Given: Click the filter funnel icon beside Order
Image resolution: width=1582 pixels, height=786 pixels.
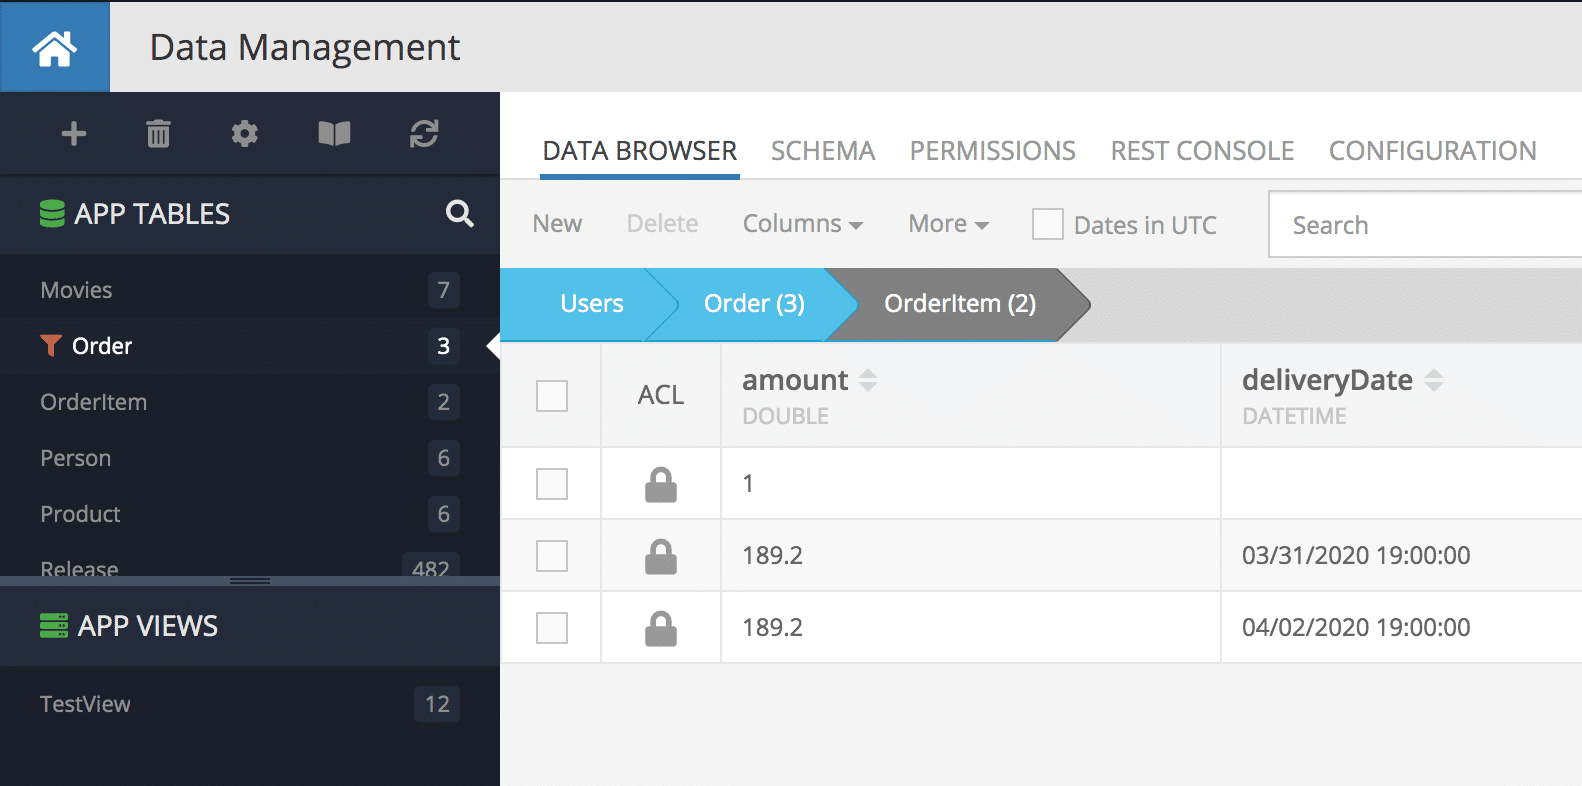Looking at the screenshot, I should 51,345.
